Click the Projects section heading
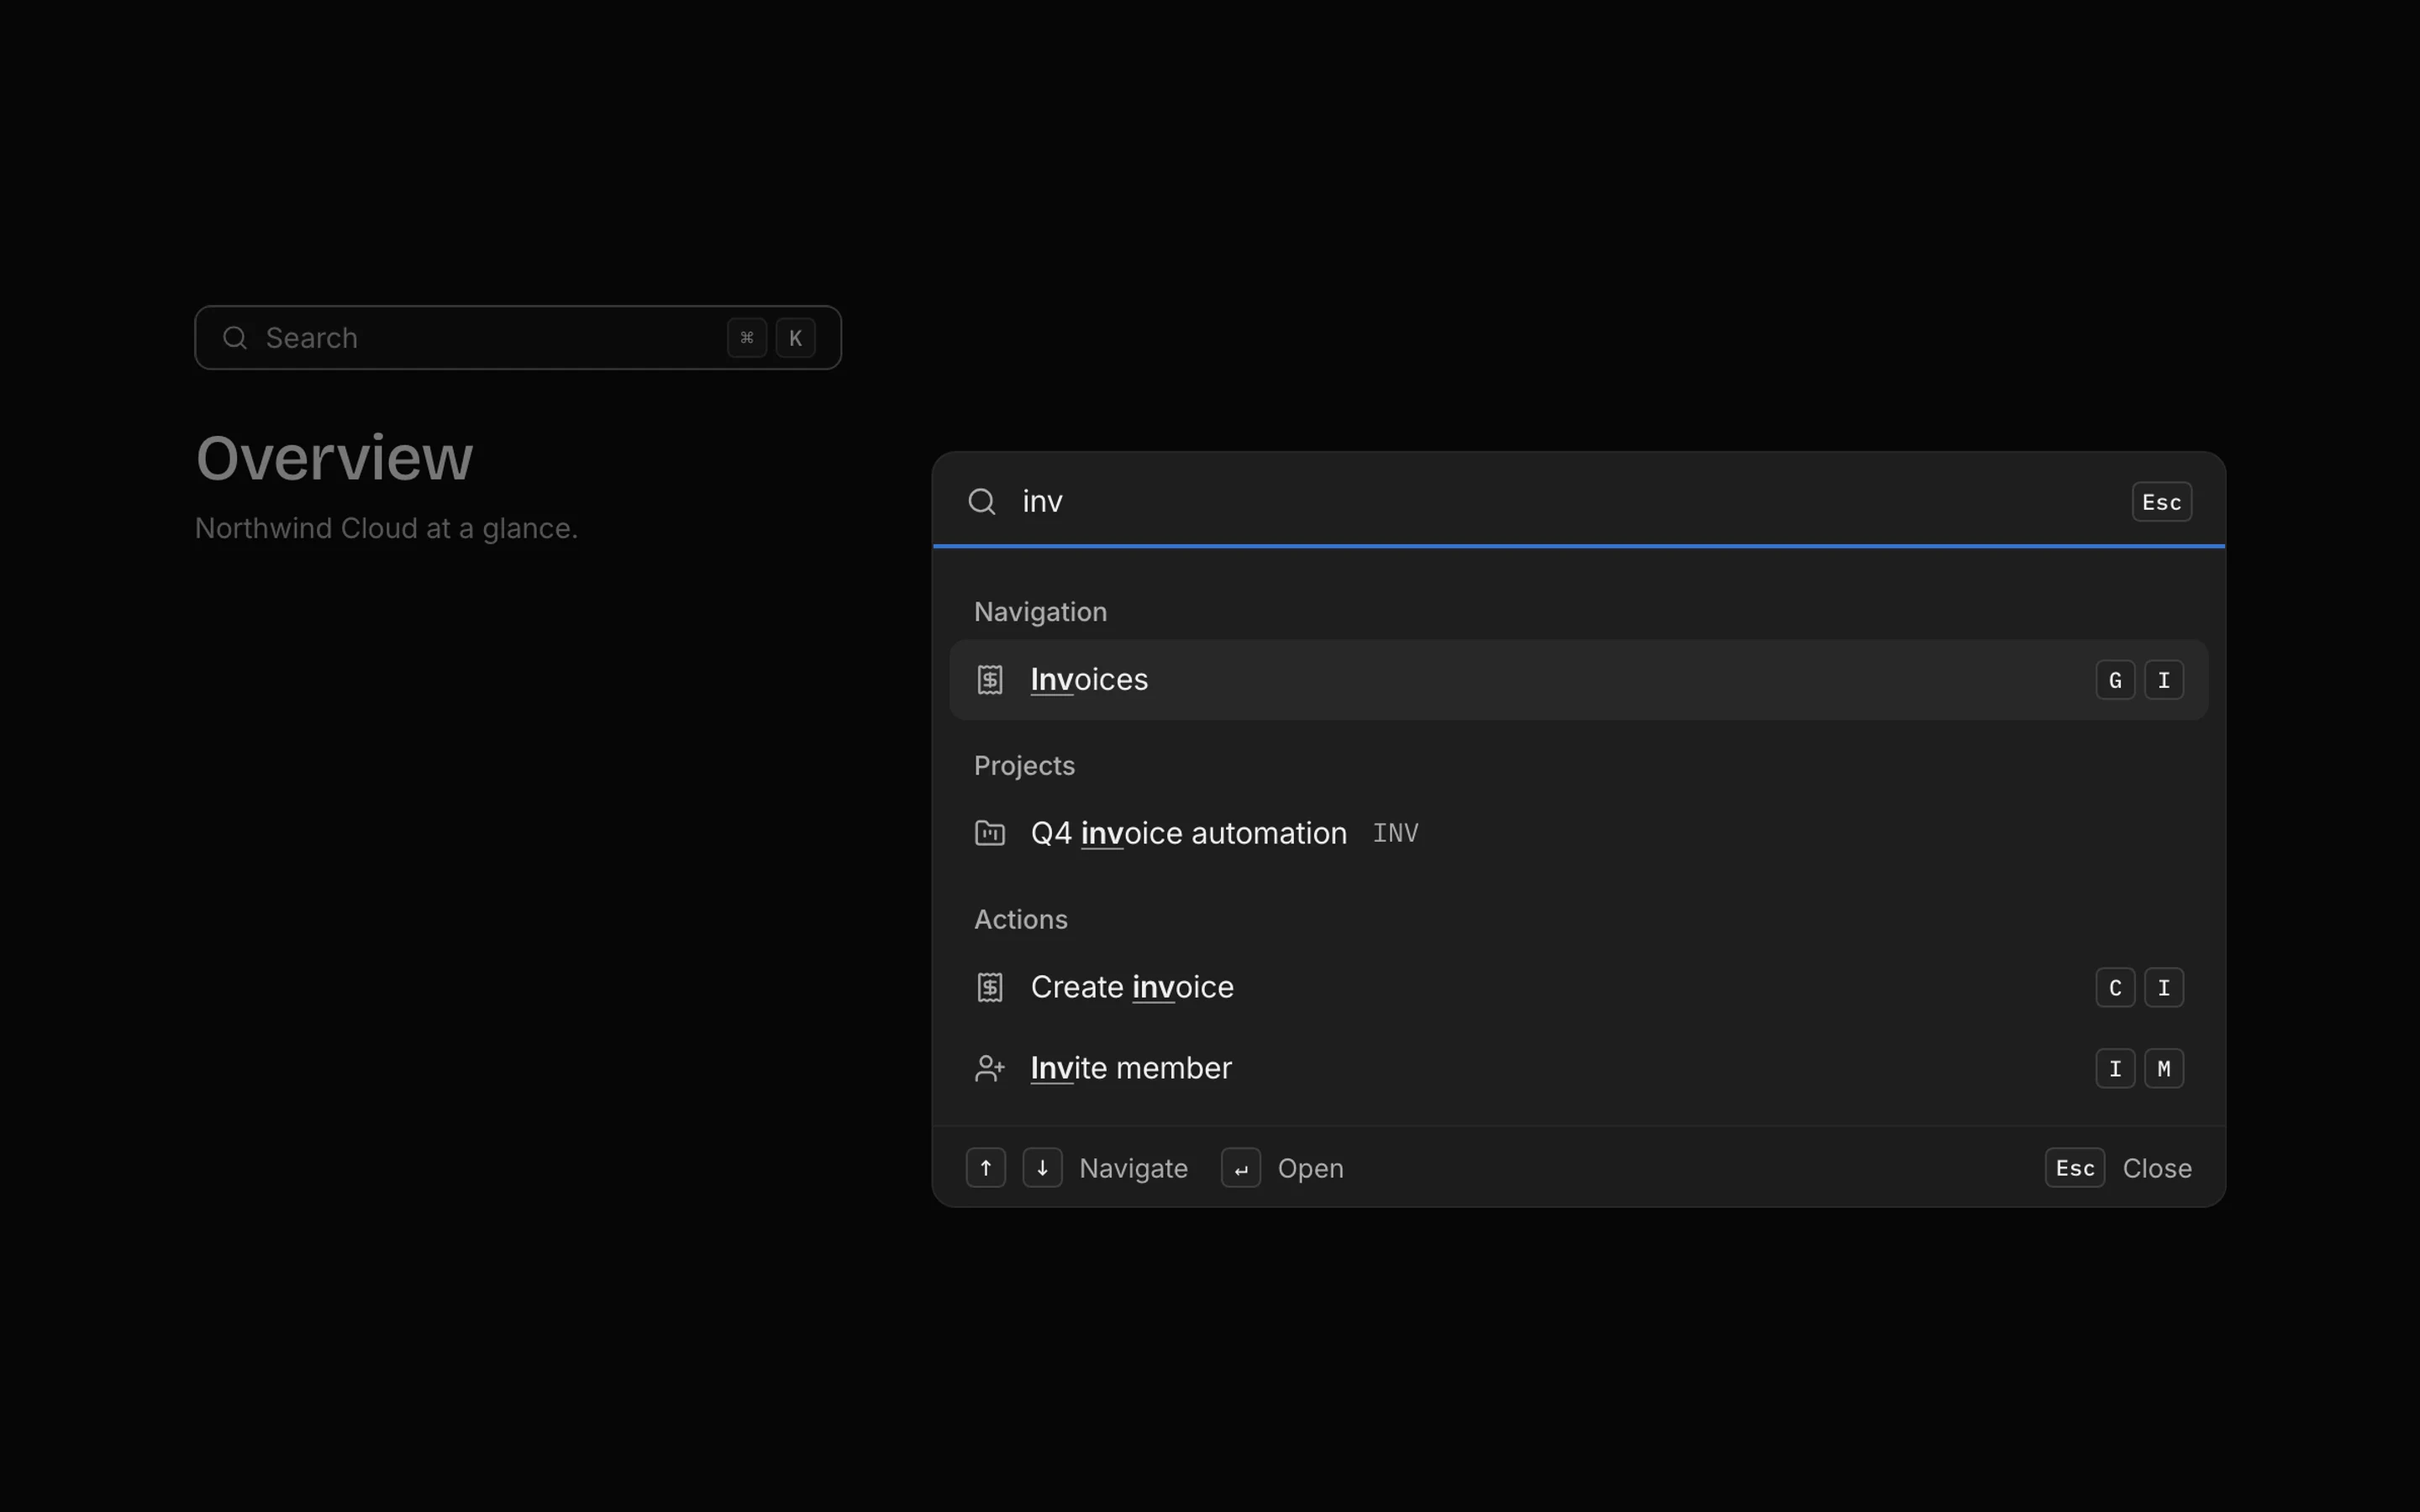The width and height of the screenshot is (2420, 1512). point(1024,766)
